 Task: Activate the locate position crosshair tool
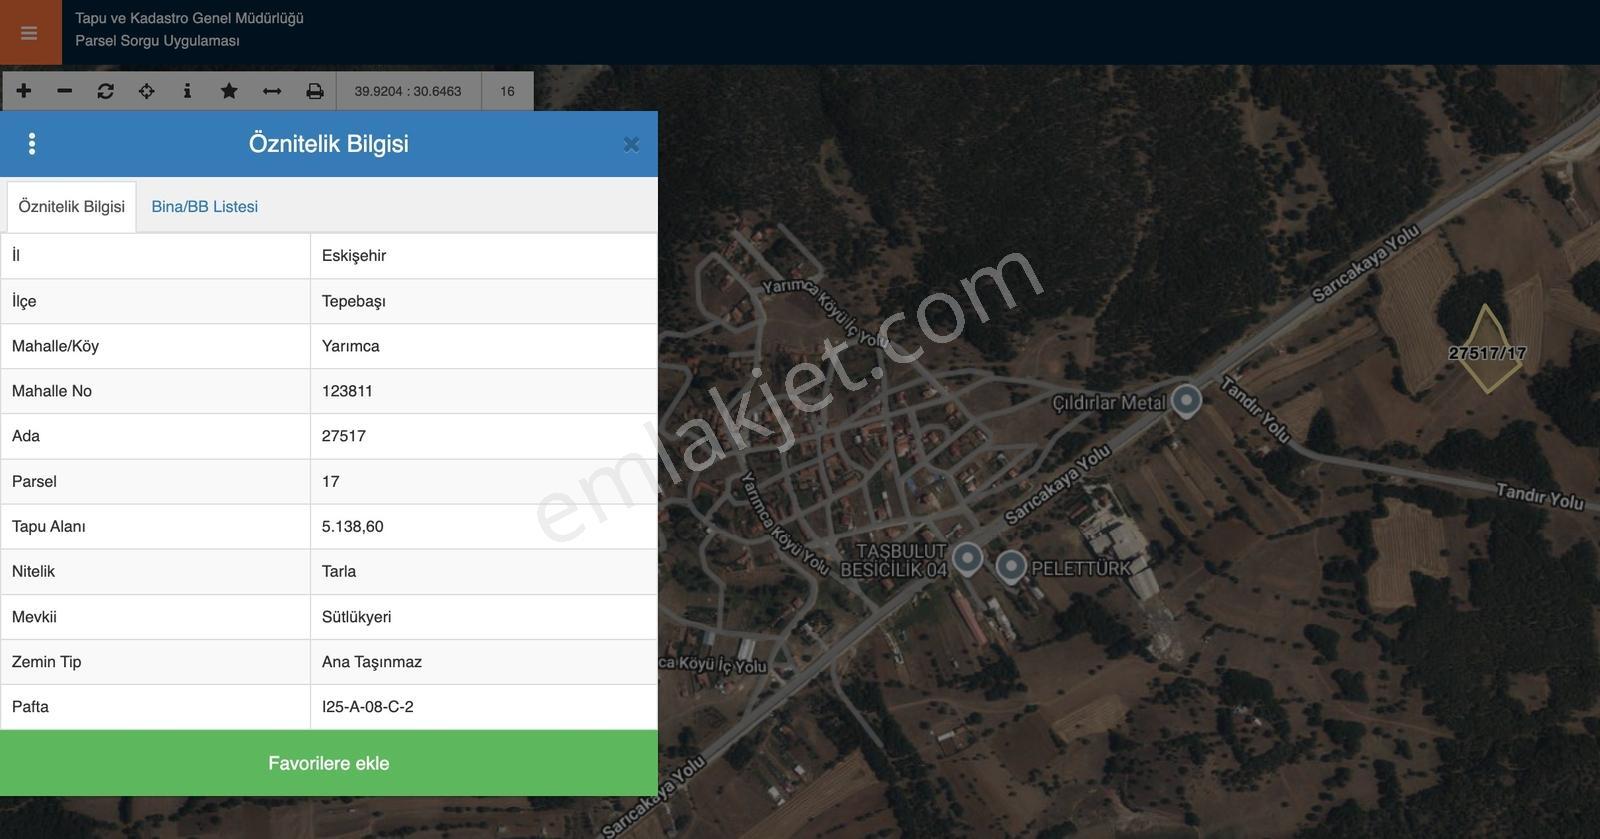[146, 91]
